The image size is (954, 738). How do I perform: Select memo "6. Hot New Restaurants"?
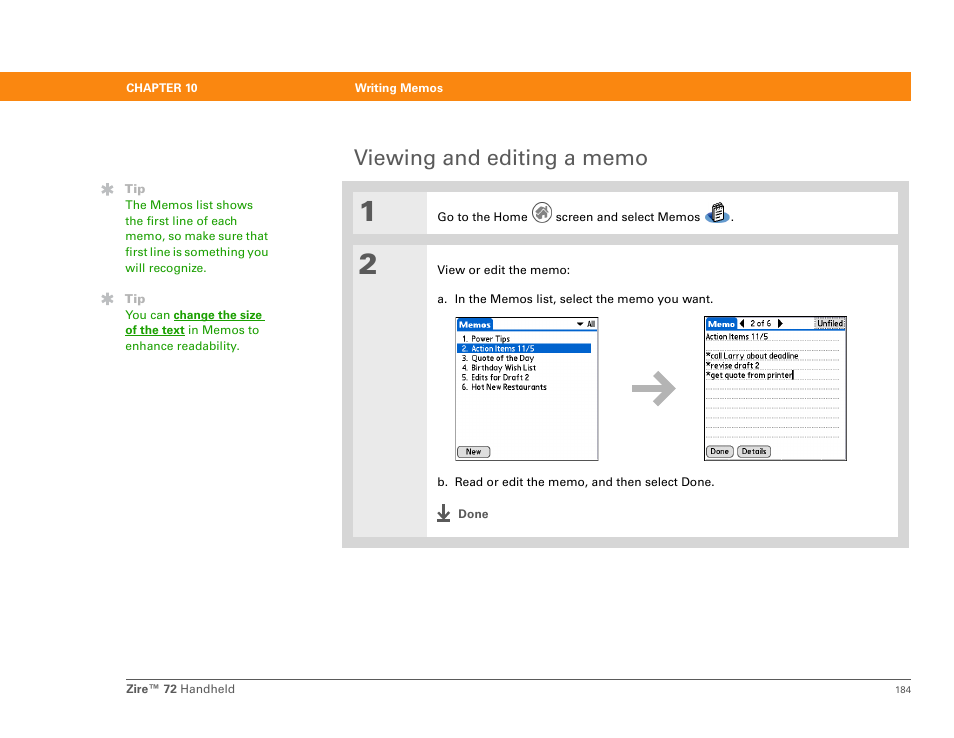click(504, 387)
